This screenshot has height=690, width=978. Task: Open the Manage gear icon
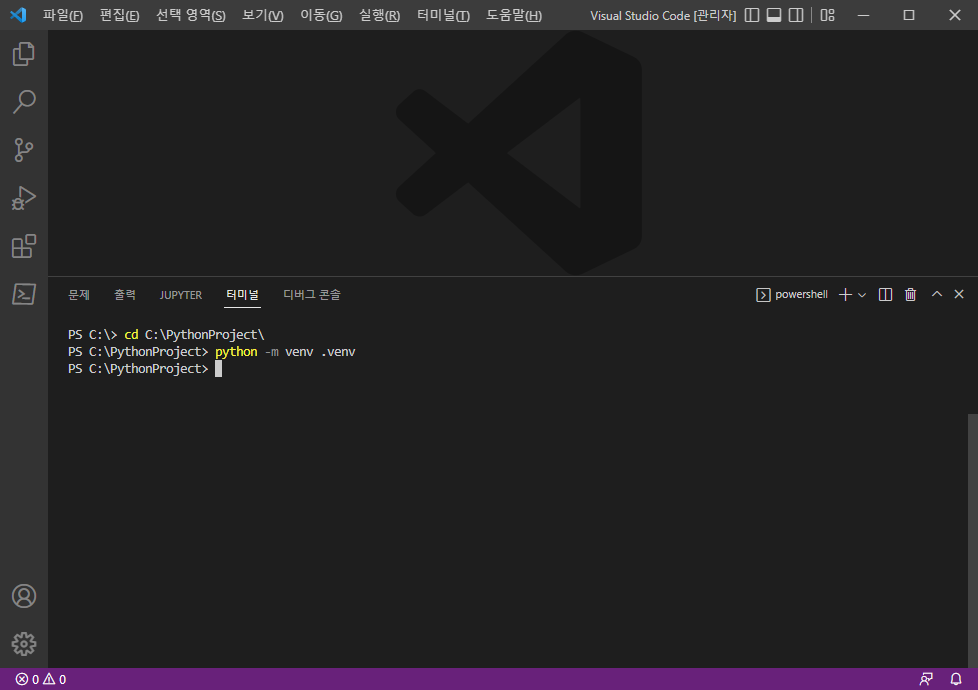pyautogui.click(x=24, y=644)
